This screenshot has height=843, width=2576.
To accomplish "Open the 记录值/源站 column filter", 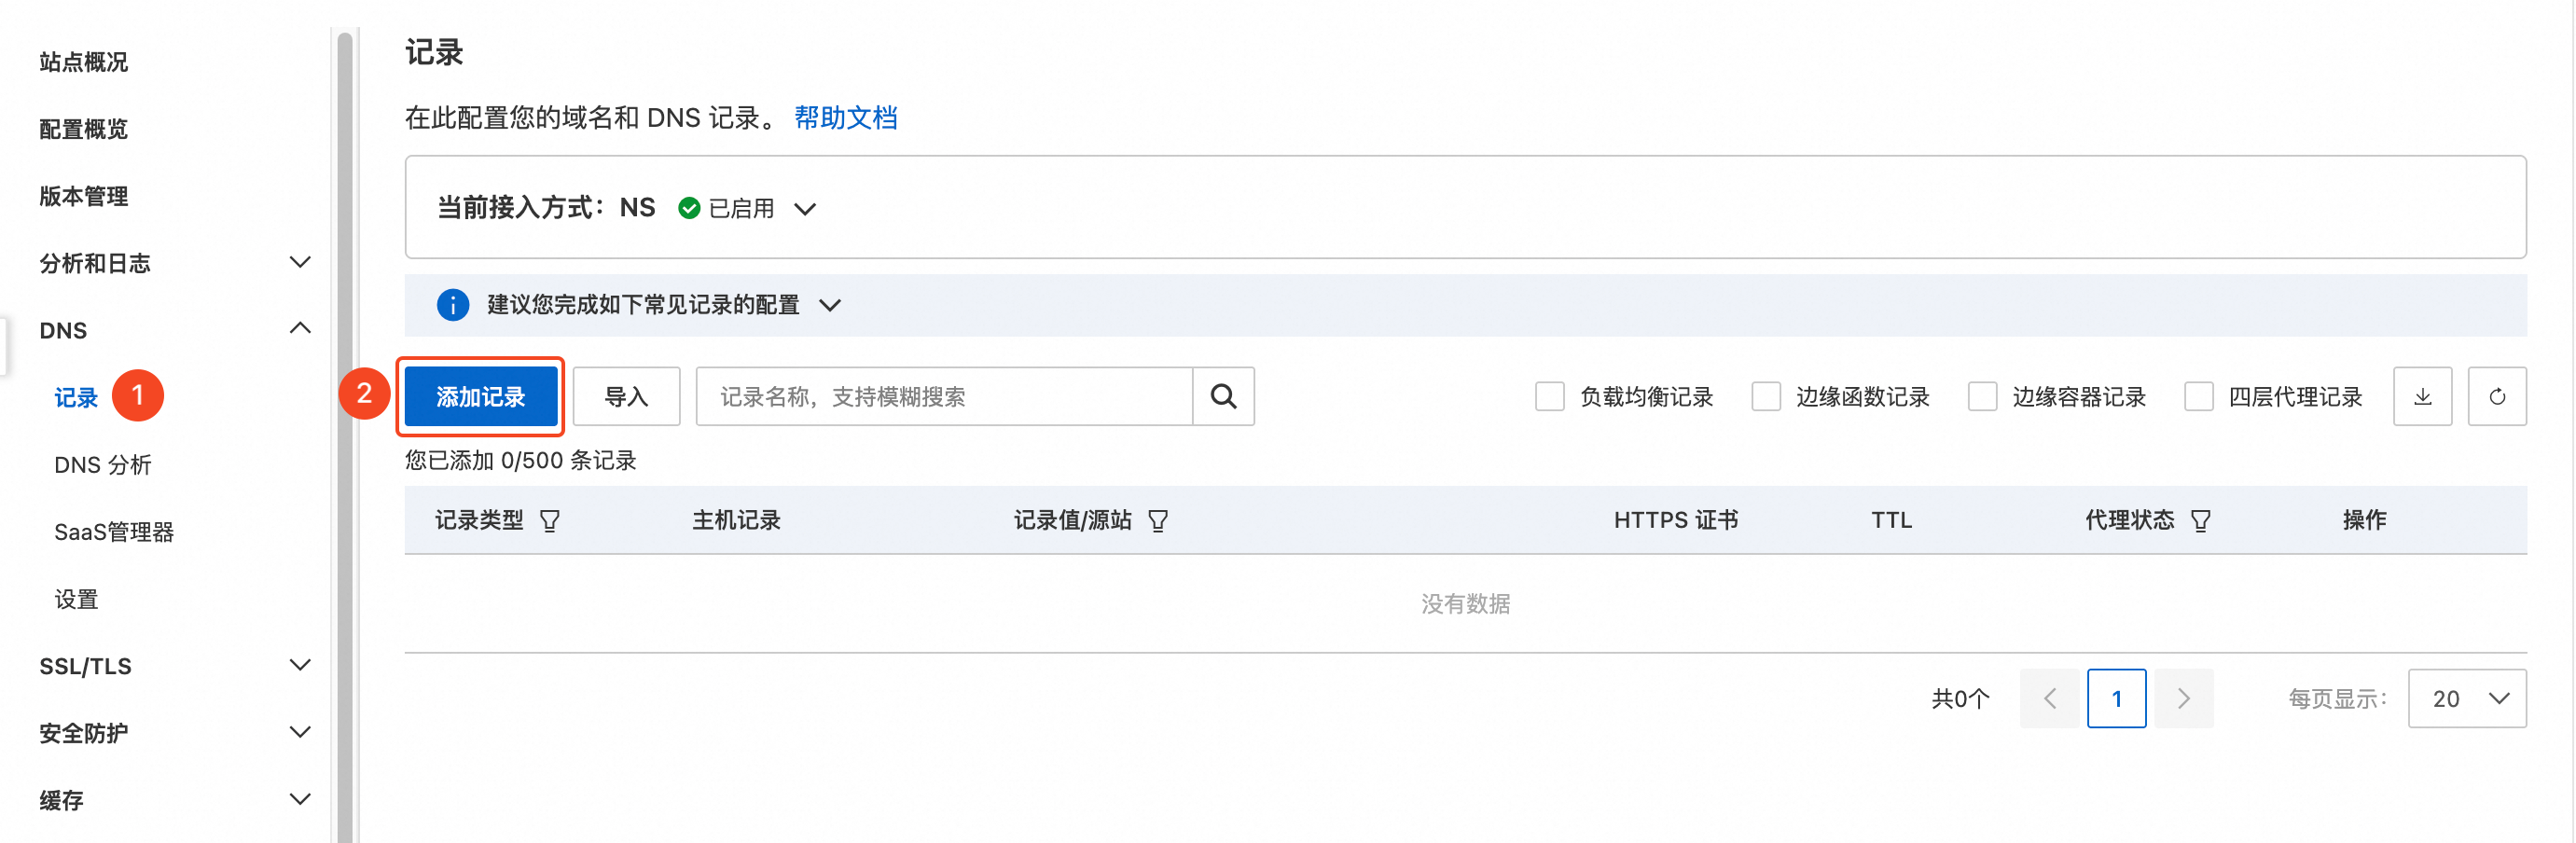I will 1158,520.
